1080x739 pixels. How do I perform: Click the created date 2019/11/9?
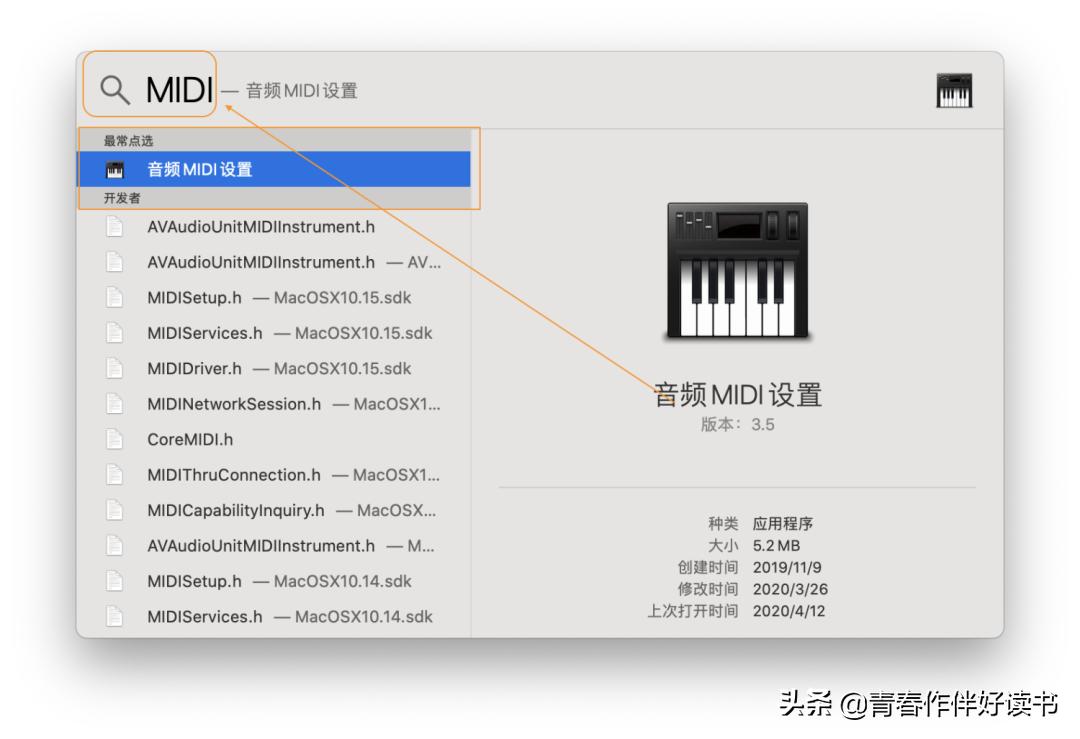coord(787,568)
